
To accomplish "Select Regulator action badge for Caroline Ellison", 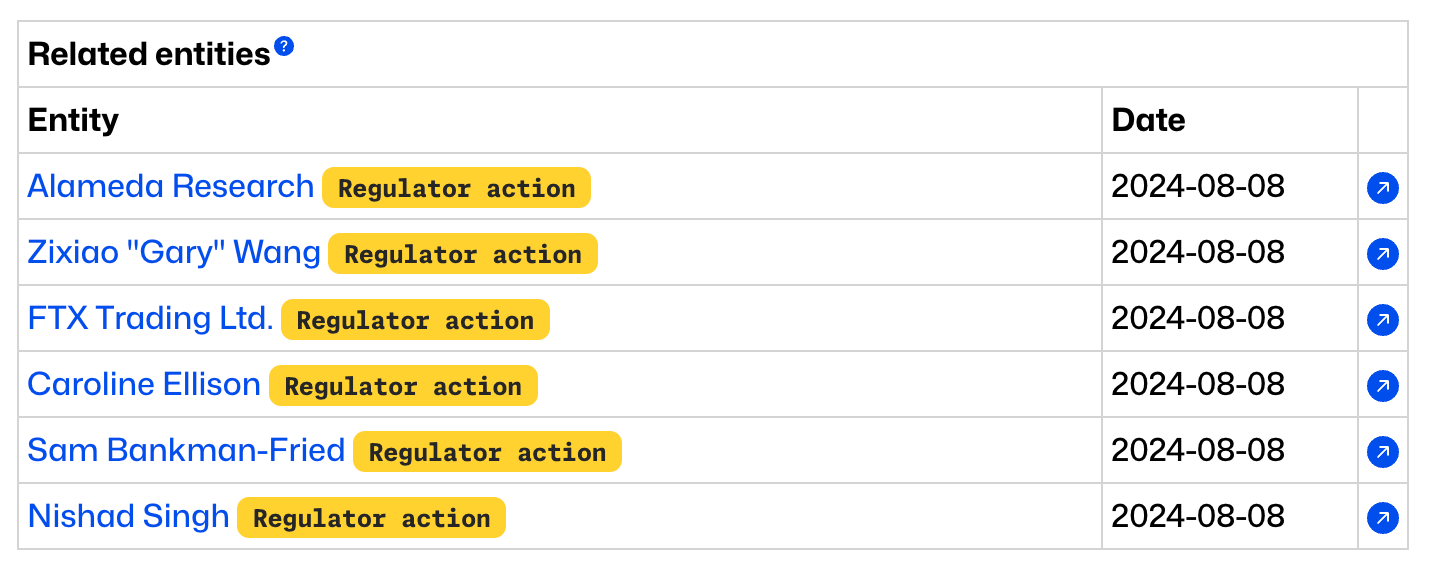I will pos(403,386).
